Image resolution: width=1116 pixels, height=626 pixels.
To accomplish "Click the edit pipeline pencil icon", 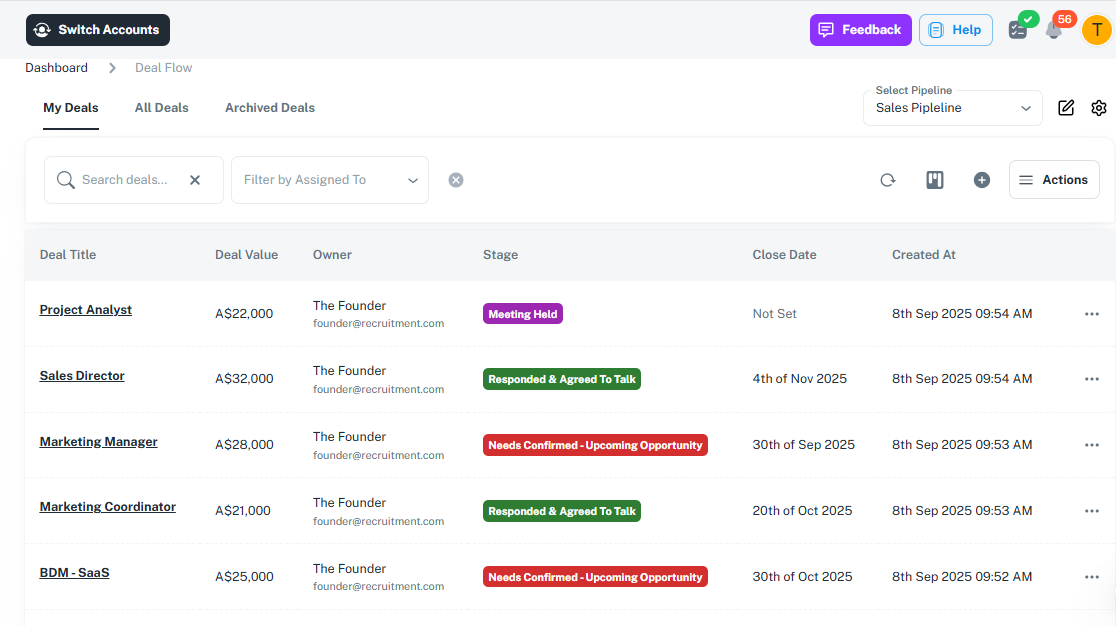I will click(1066, 108).
